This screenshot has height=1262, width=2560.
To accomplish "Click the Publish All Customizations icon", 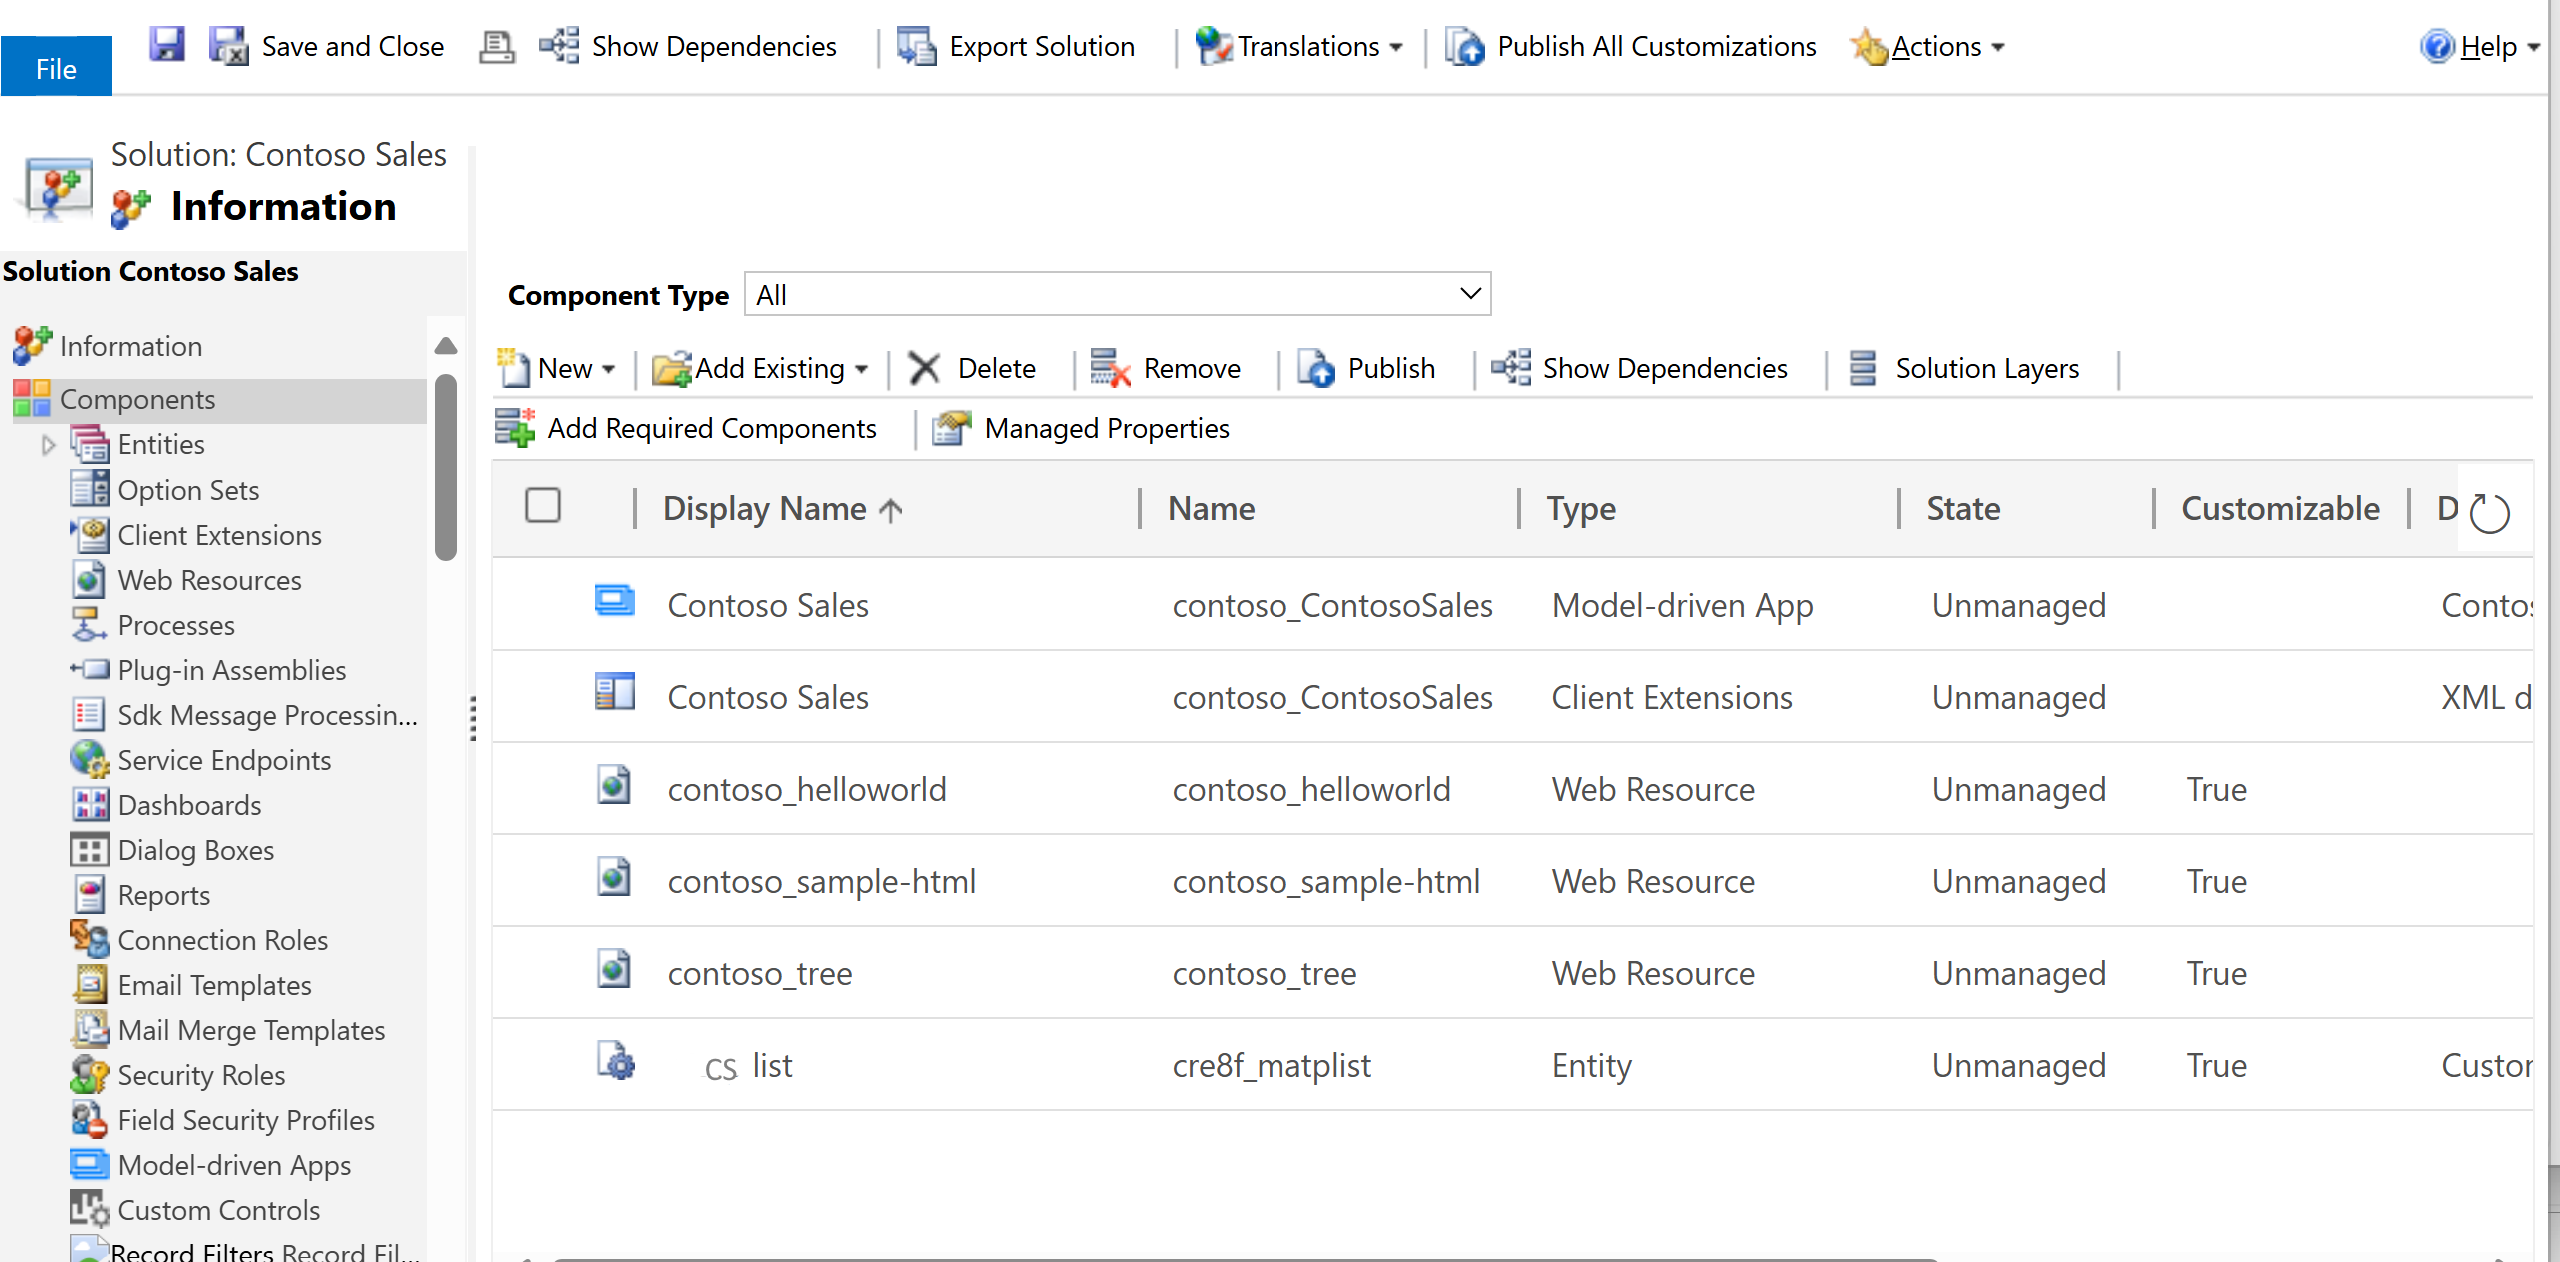I will (1463, 46).
